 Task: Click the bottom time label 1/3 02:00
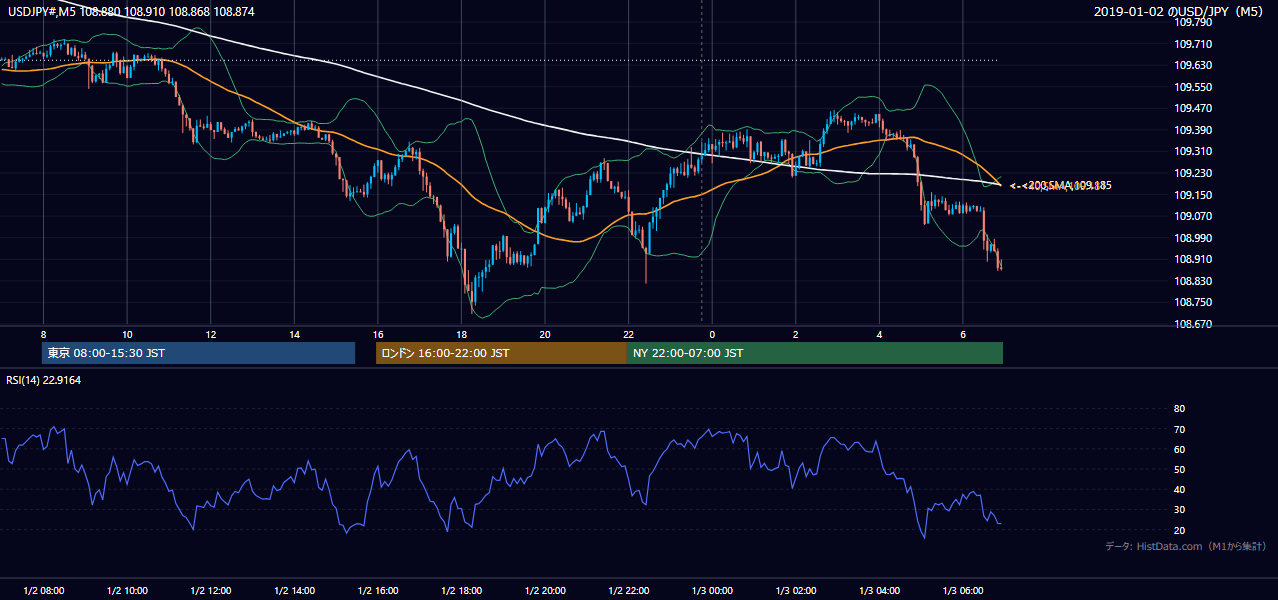click(796, 590)
